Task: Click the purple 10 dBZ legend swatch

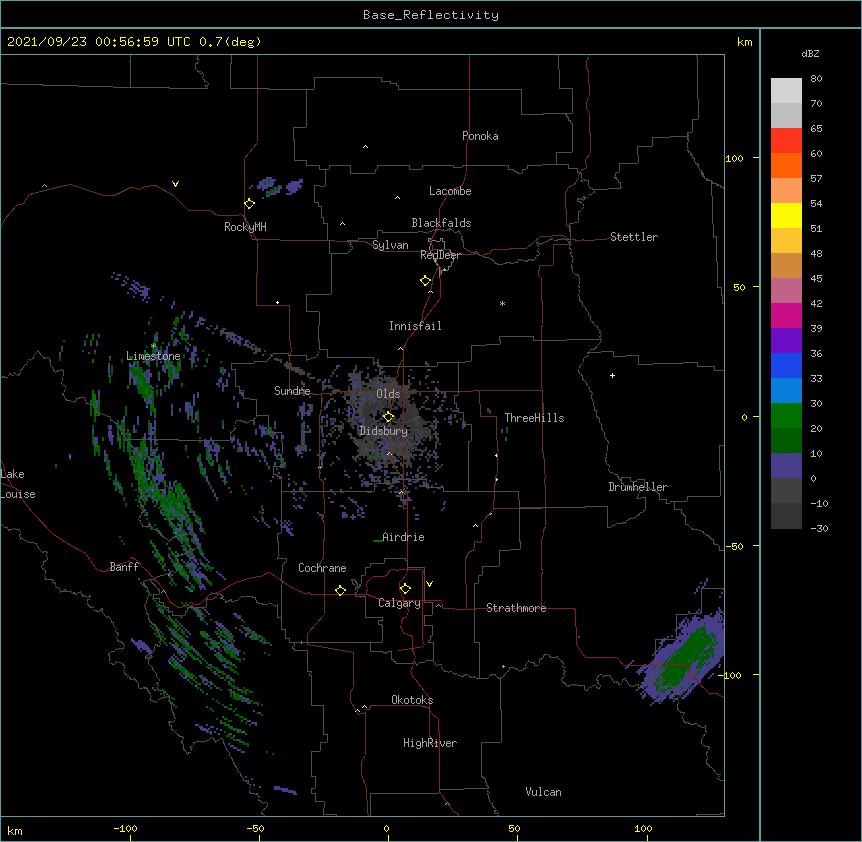Action: (x=786, y=466)
